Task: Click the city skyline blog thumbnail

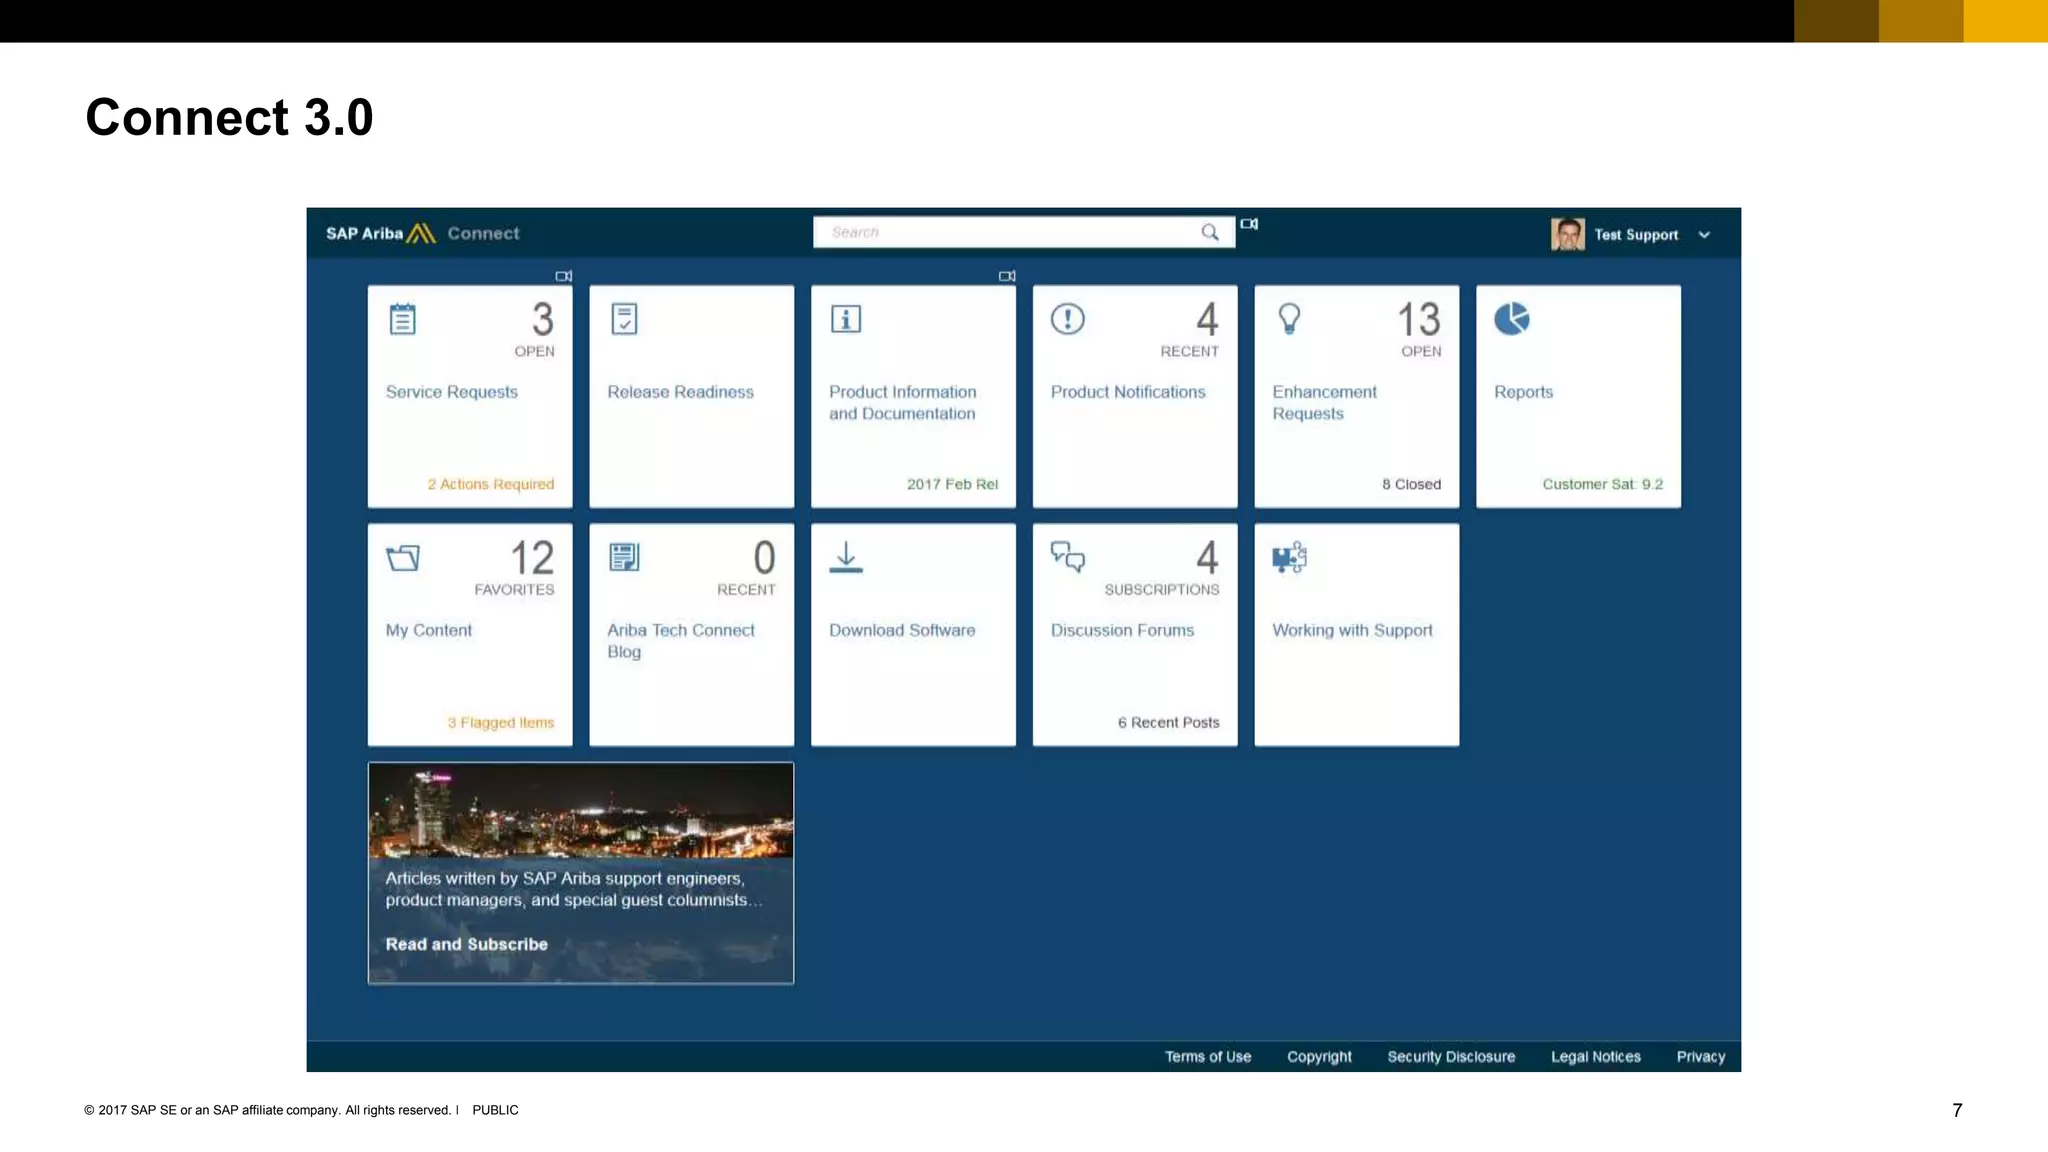Action: coord(580,810)
